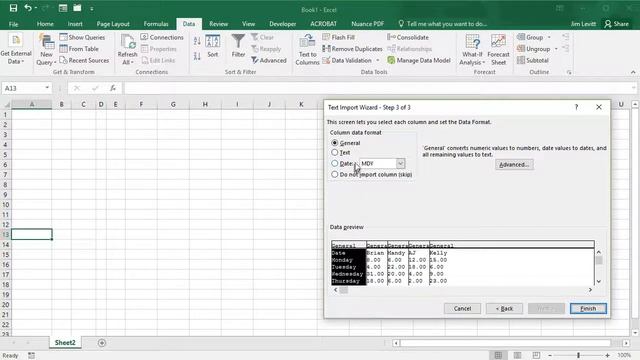Select the Date data format option
This screenshot has width=640, height=360.
point(342,163)
